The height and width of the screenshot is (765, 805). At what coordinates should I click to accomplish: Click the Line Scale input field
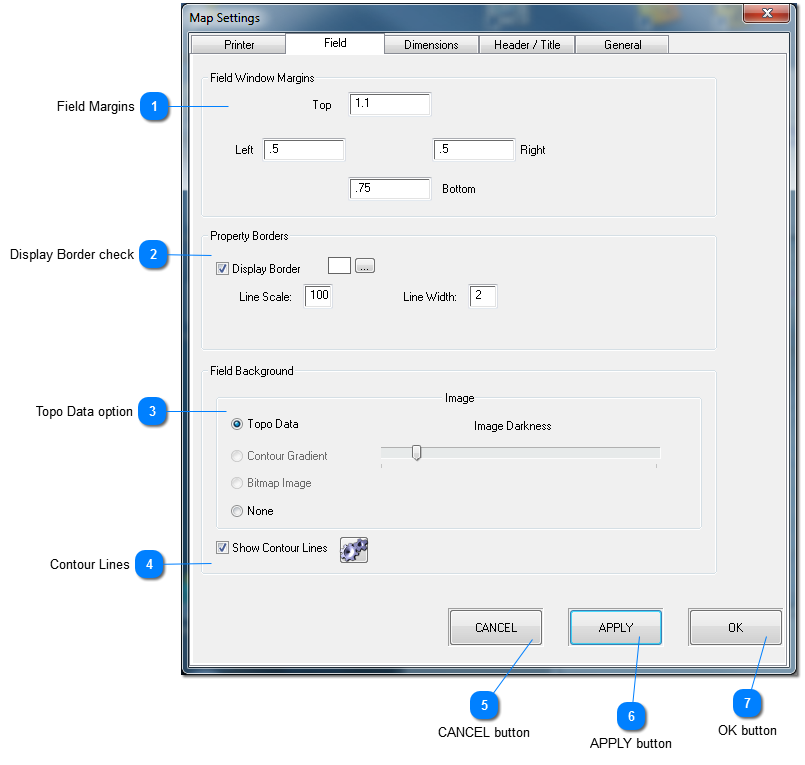pos(318,296)
